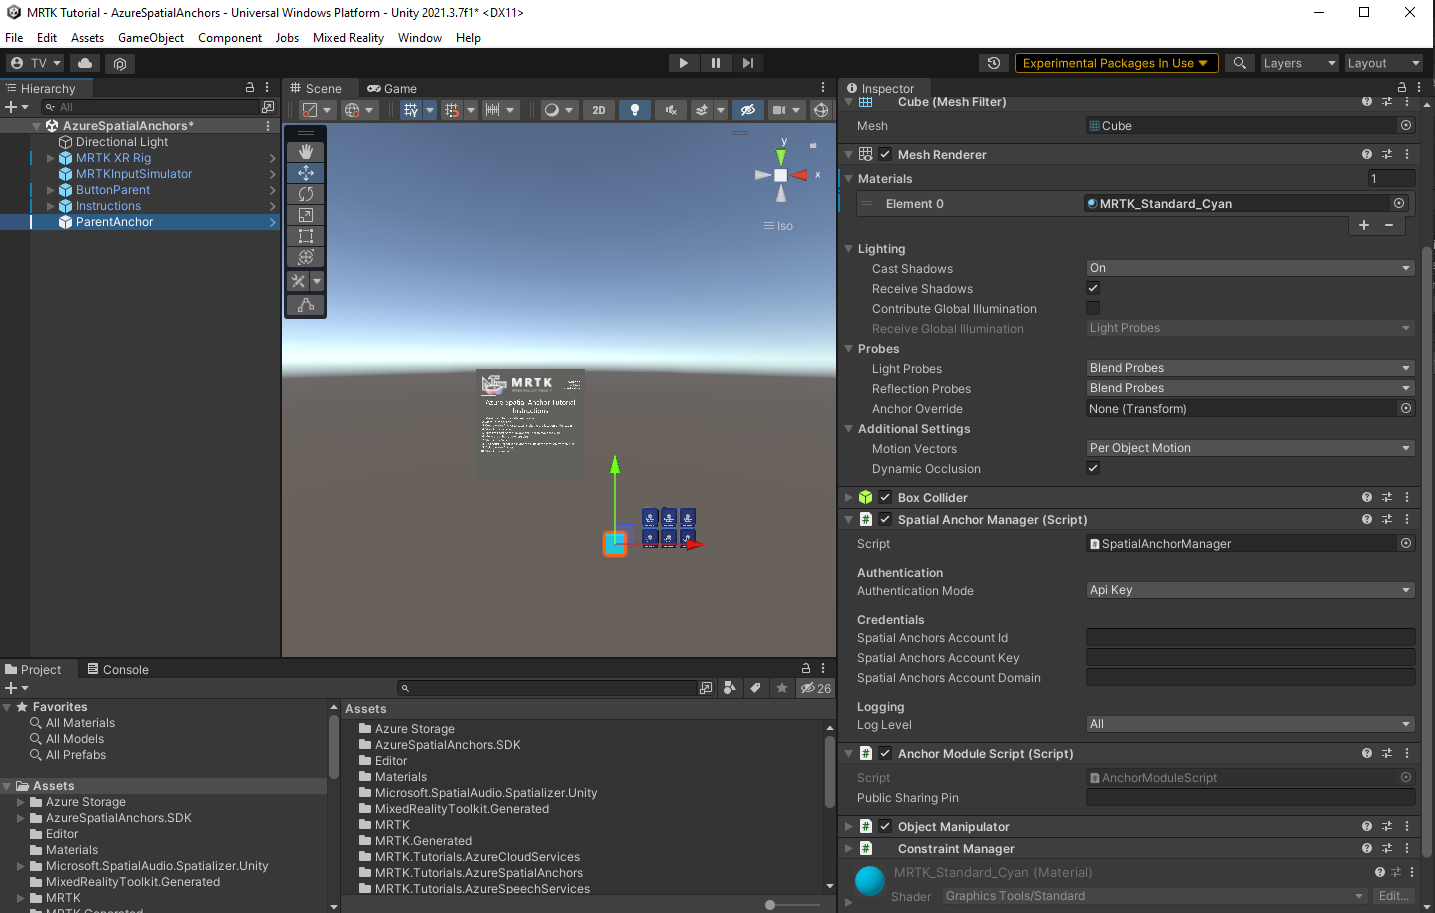Click the cyan material preview sphere
Screen dimensions: 1435x913
(870, 881)
